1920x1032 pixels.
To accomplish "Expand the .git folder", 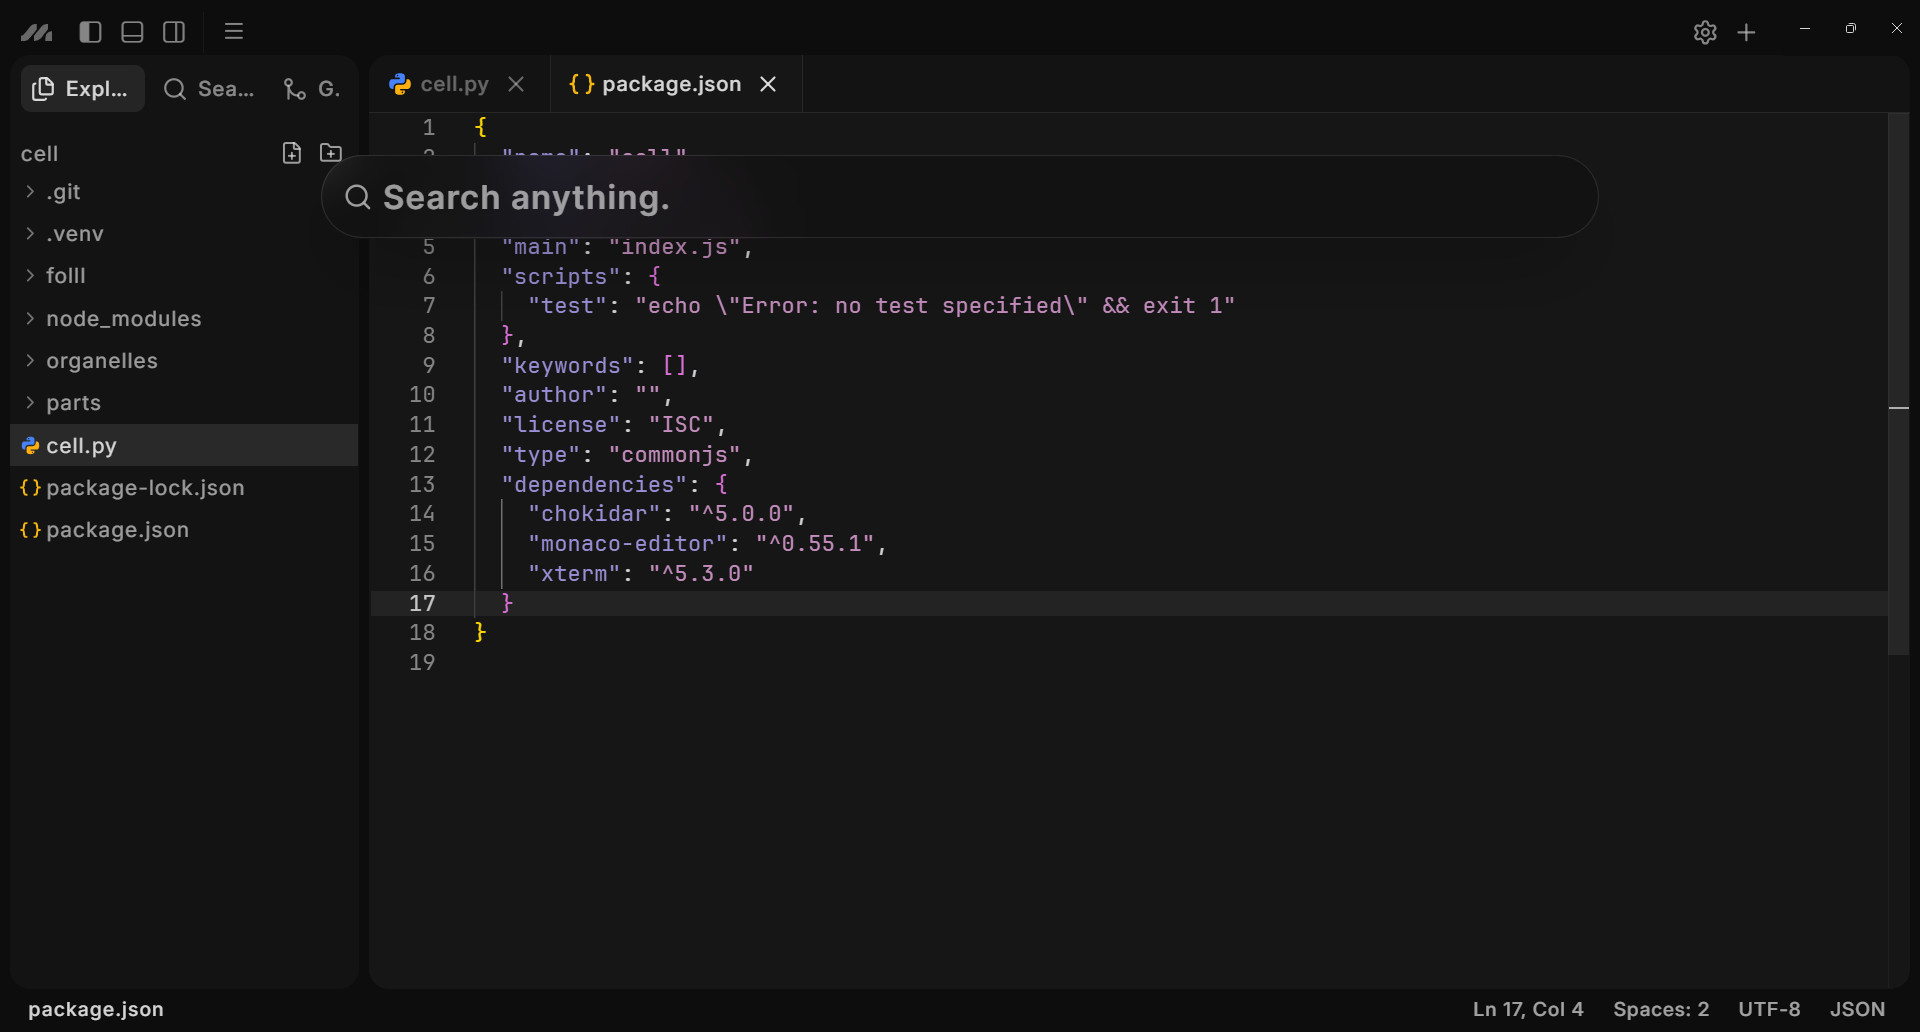I will 64,192.
